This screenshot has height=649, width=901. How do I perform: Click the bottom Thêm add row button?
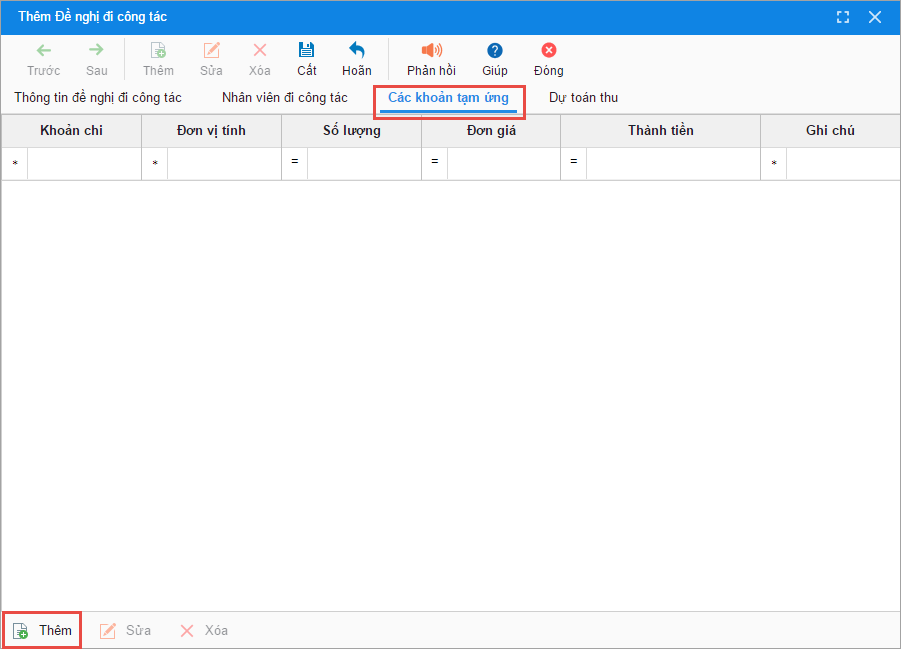pyautogui.click(x=42, y=631)
